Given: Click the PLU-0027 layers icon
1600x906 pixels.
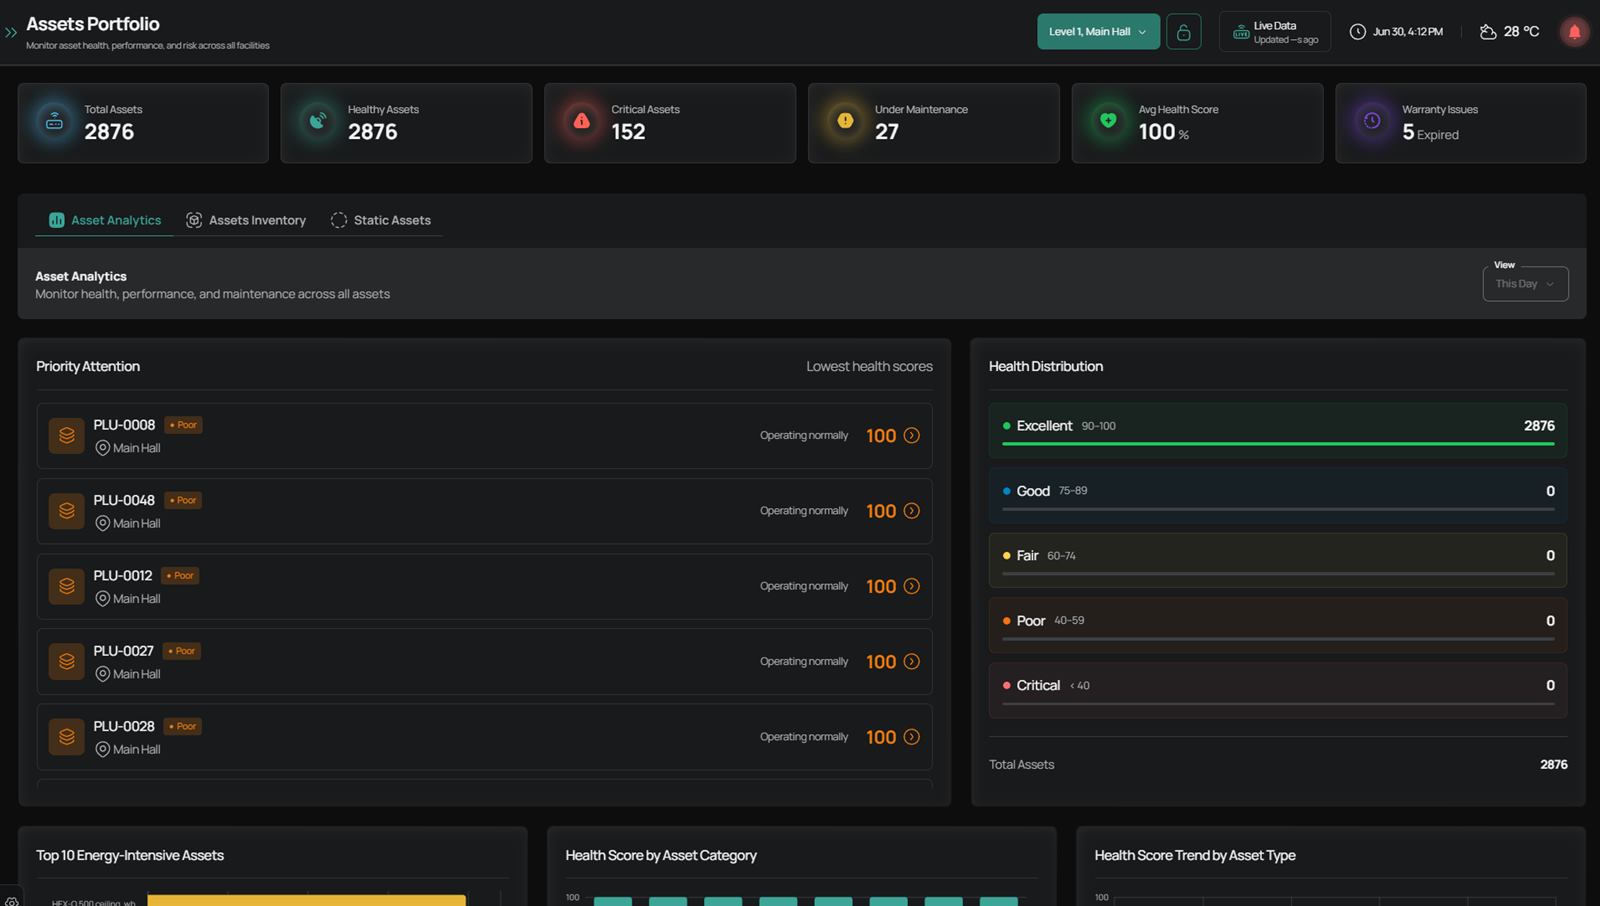Looking at the screenshot, I should pyautogui.click(x=67, y=662).
